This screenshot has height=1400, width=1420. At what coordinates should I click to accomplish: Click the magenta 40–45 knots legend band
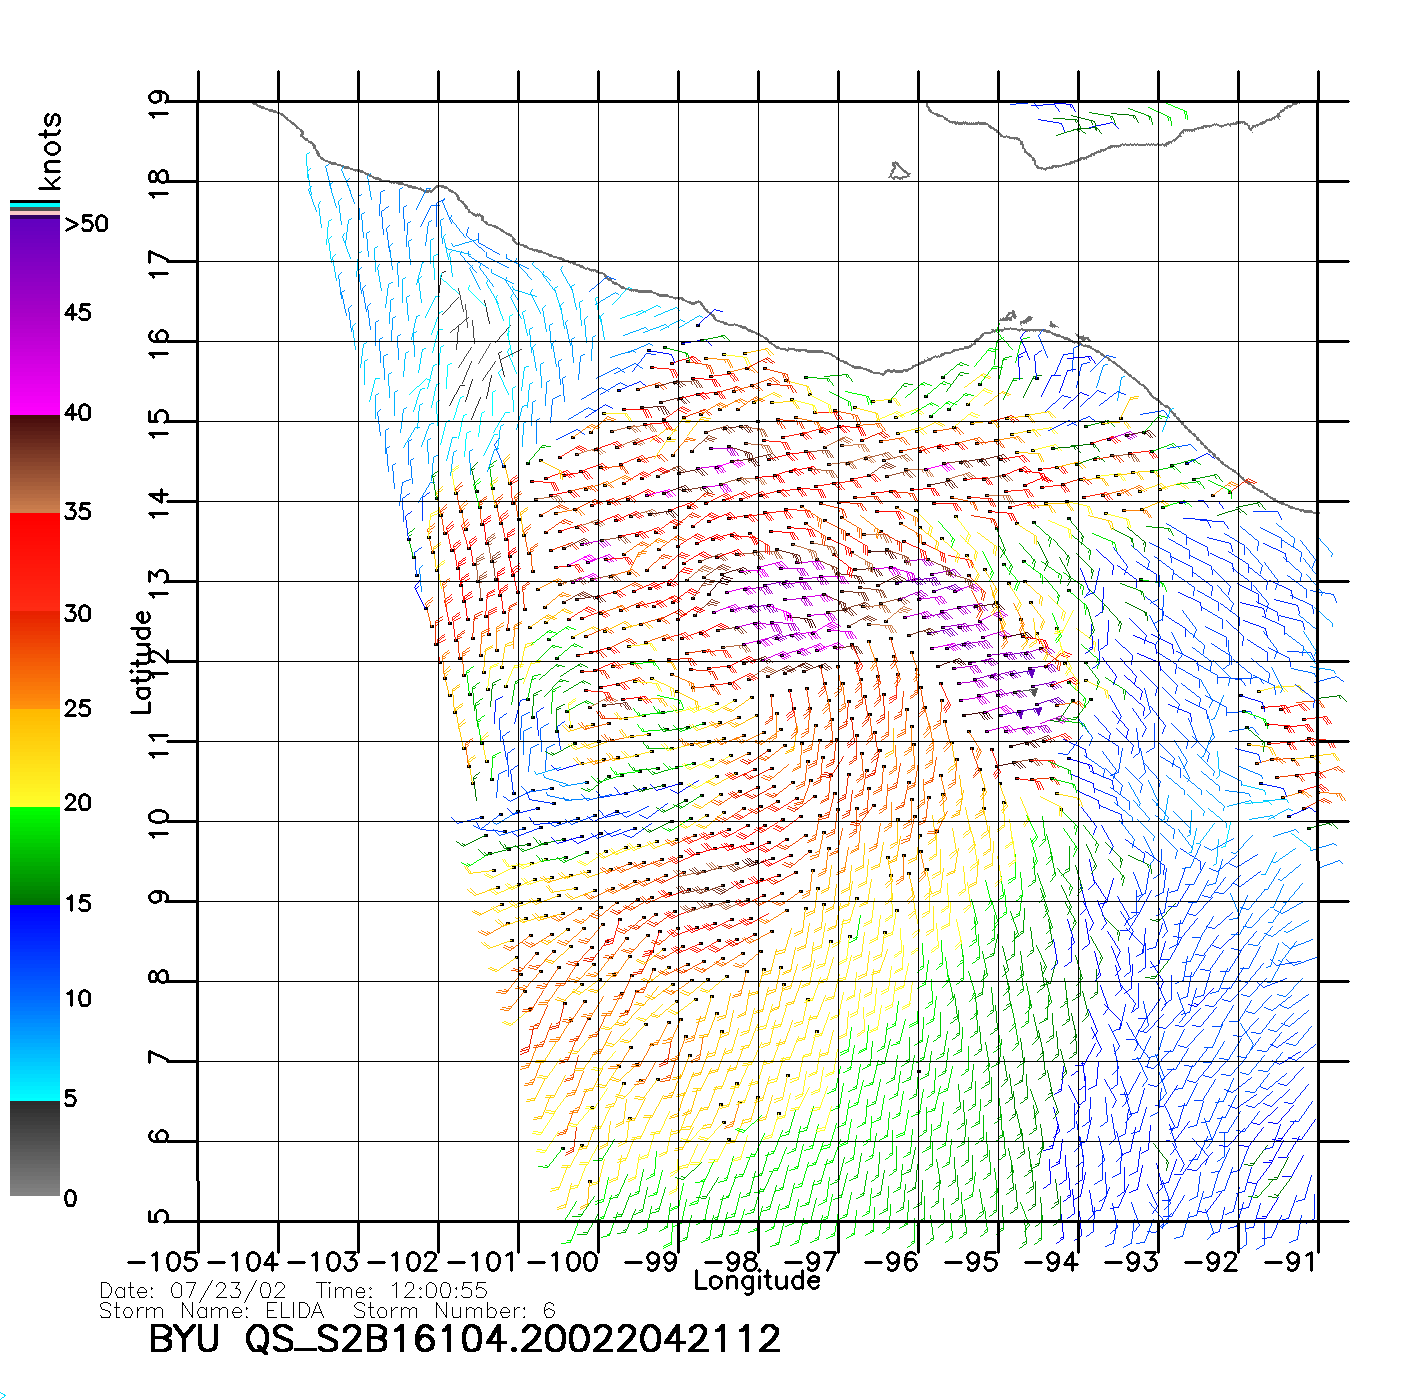(x=35, y=365)
